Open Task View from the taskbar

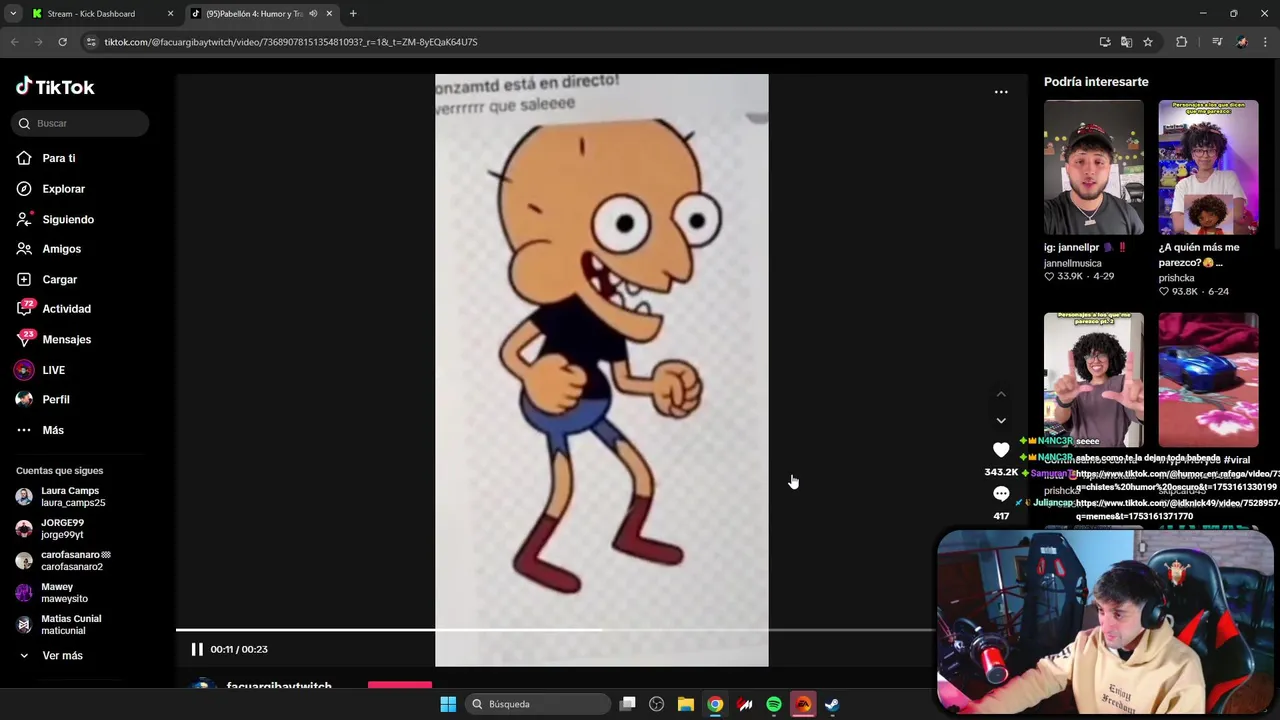point(628,704)
